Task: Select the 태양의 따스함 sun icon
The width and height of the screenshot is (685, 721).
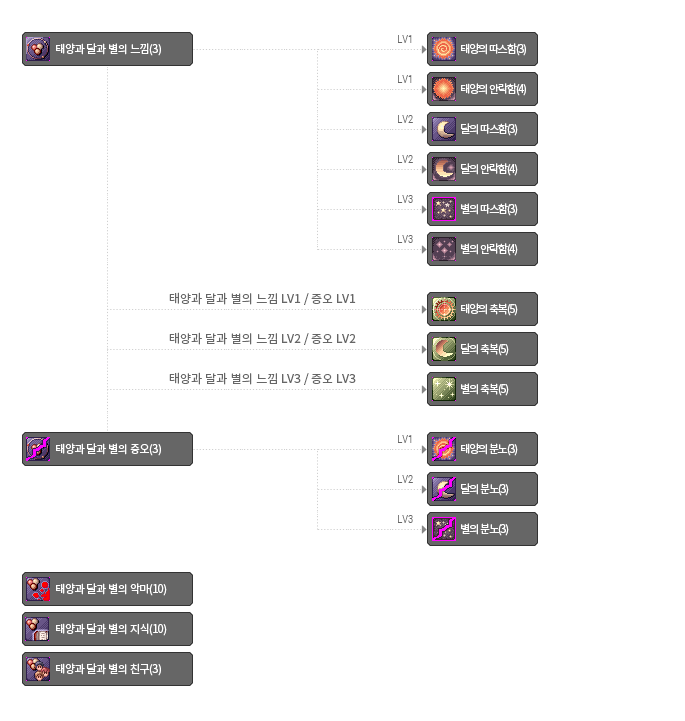Action: (443, 49)
